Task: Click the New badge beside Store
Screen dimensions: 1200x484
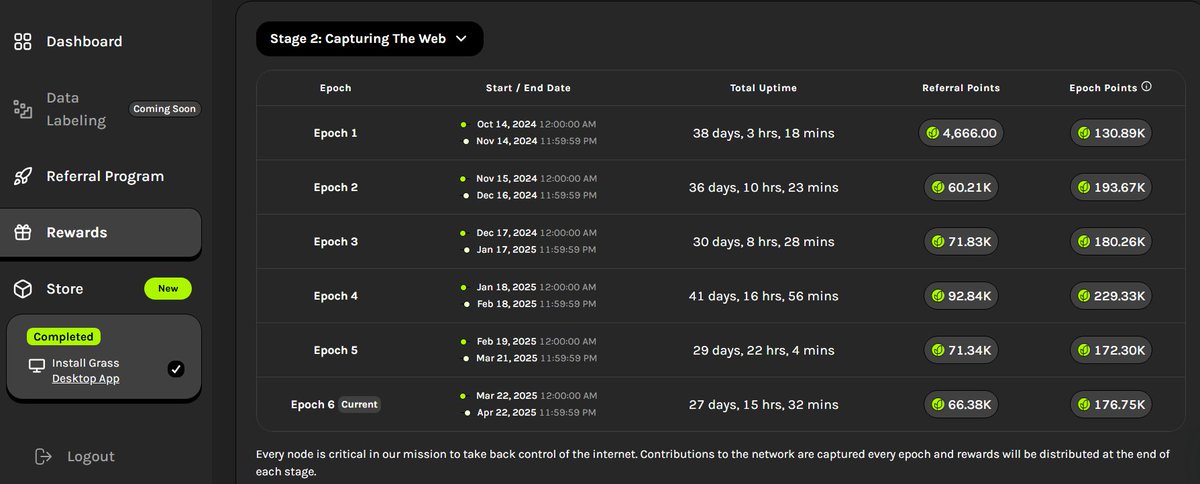Action: coord(168,288)
